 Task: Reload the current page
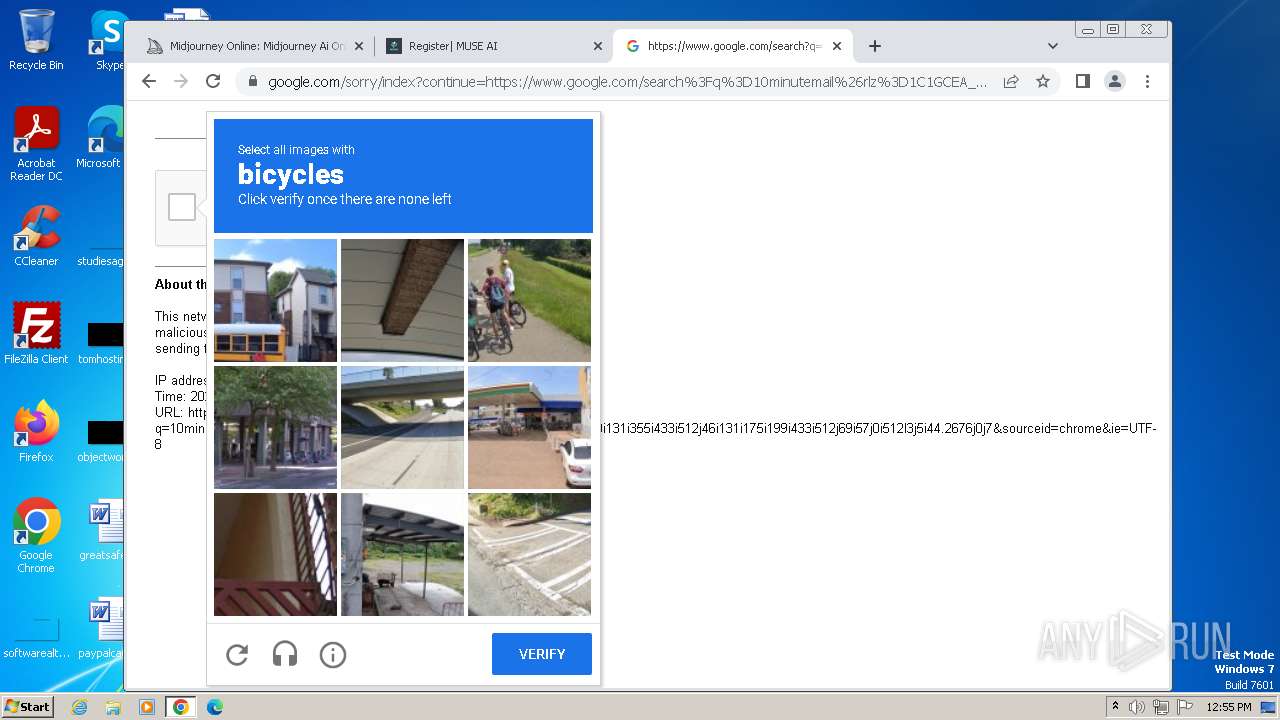pyautogui.click(x=213, y=81)
